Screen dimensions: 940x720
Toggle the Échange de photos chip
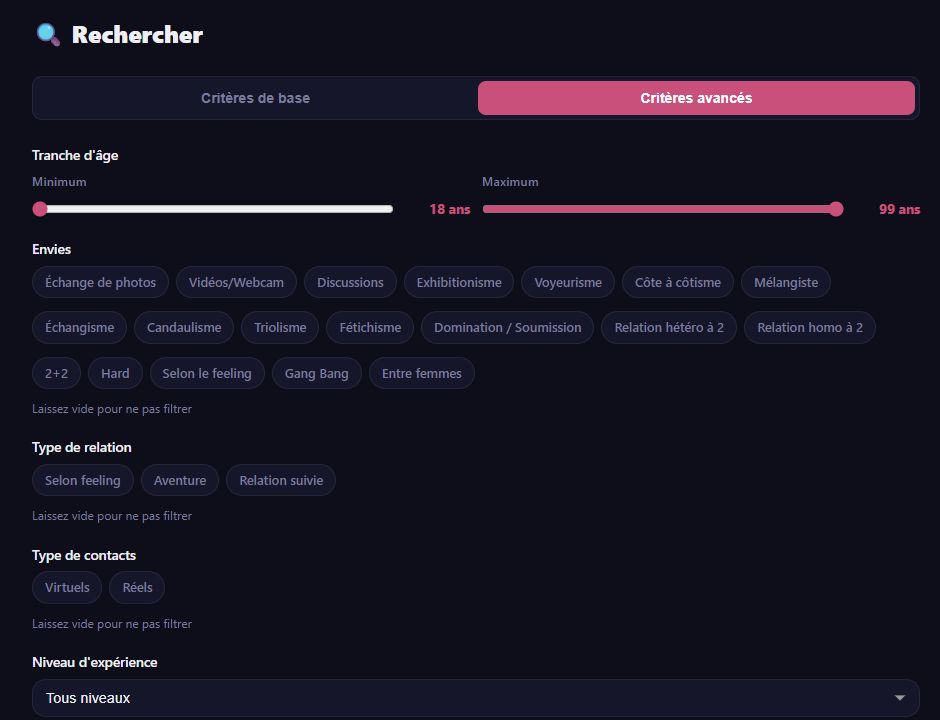(100, 282)
